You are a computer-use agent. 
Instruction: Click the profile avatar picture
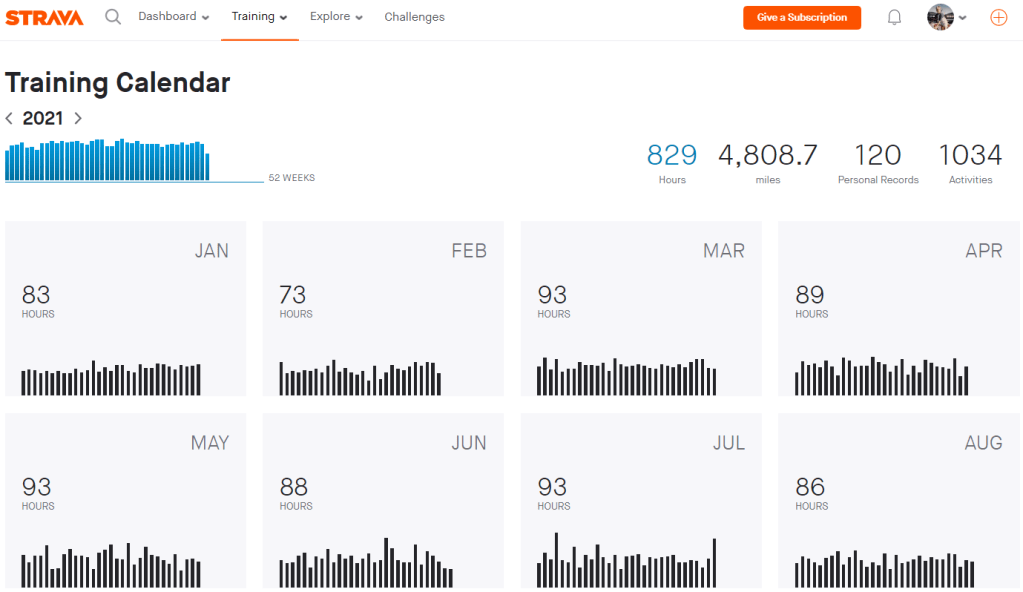(940, 17)
